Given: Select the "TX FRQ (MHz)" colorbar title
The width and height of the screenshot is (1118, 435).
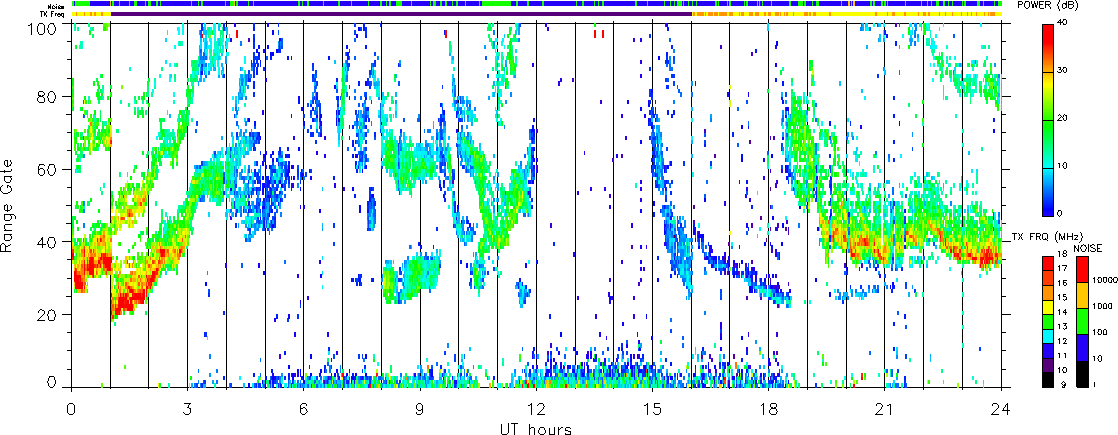Looking at the screenshot, I should pyautogui.click(x=1047, y=237).
